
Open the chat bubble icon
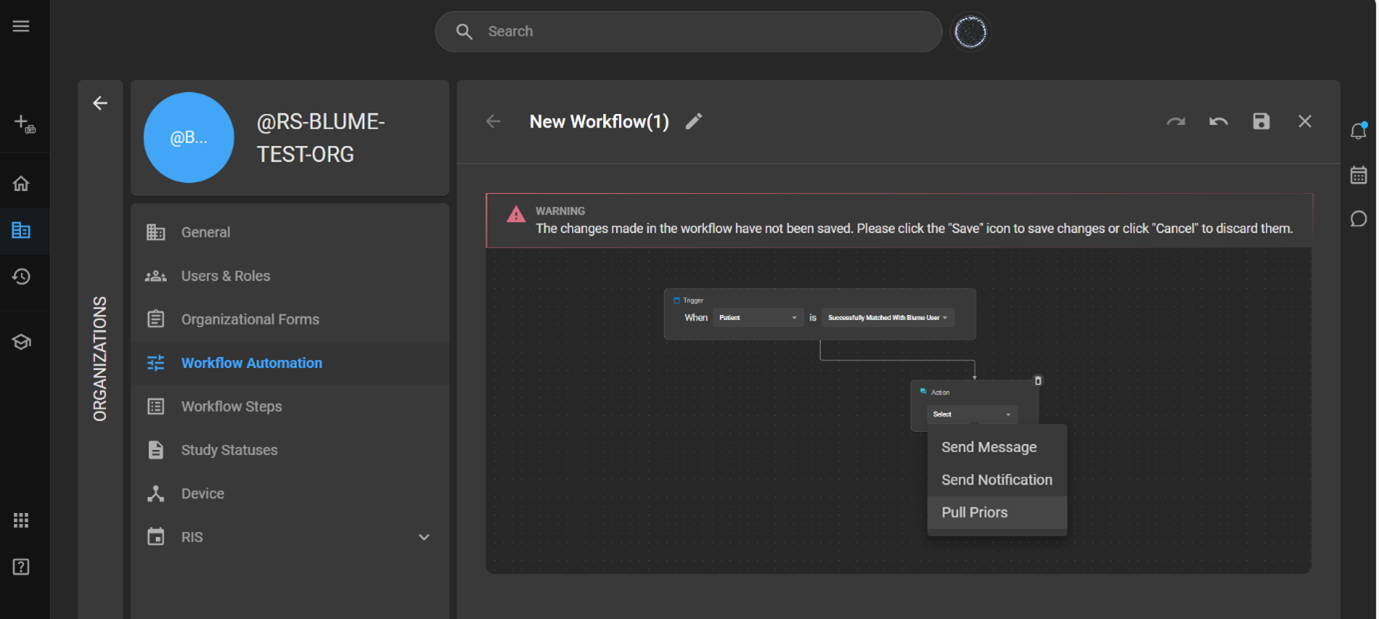(1358, 219)
